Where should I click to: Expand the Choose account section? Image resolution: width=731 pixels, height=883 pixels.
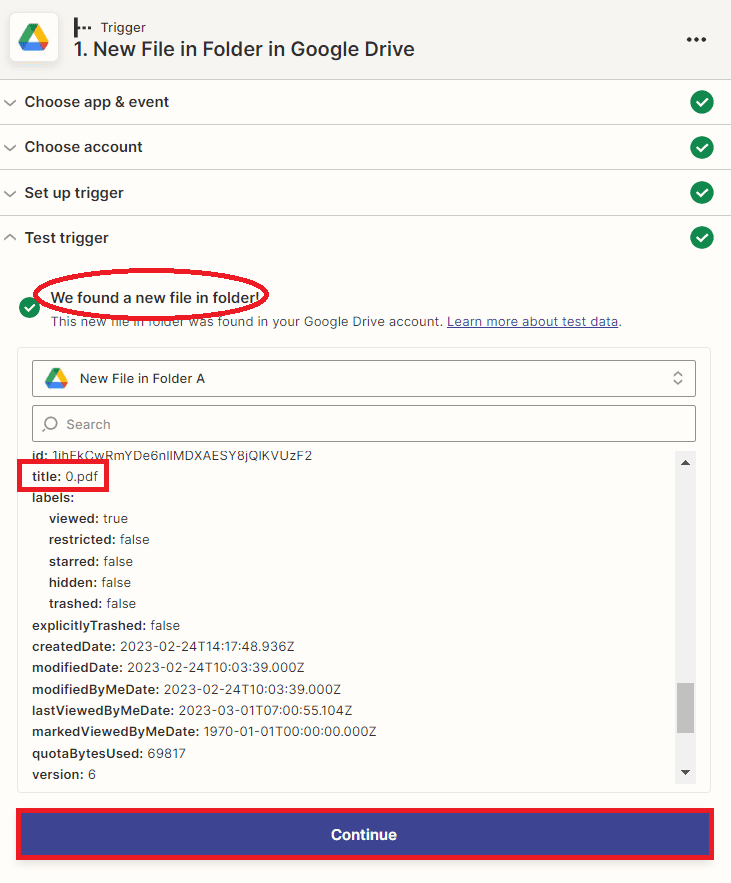tap(84, 147)
